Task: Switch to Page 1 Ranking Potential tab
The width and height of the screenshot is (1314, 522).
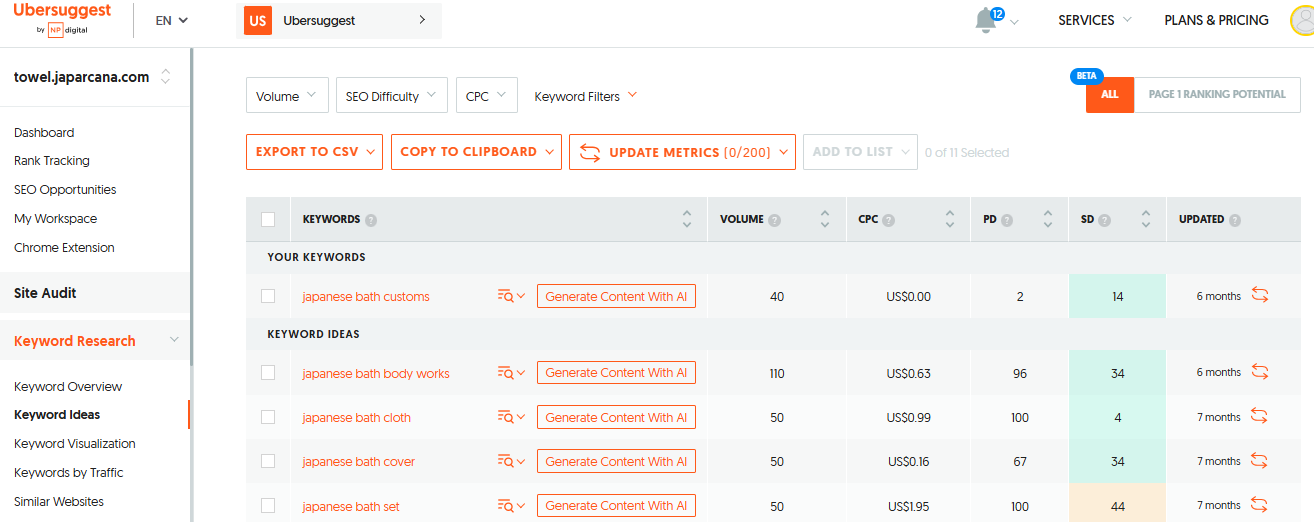Action: point(1217,94)
